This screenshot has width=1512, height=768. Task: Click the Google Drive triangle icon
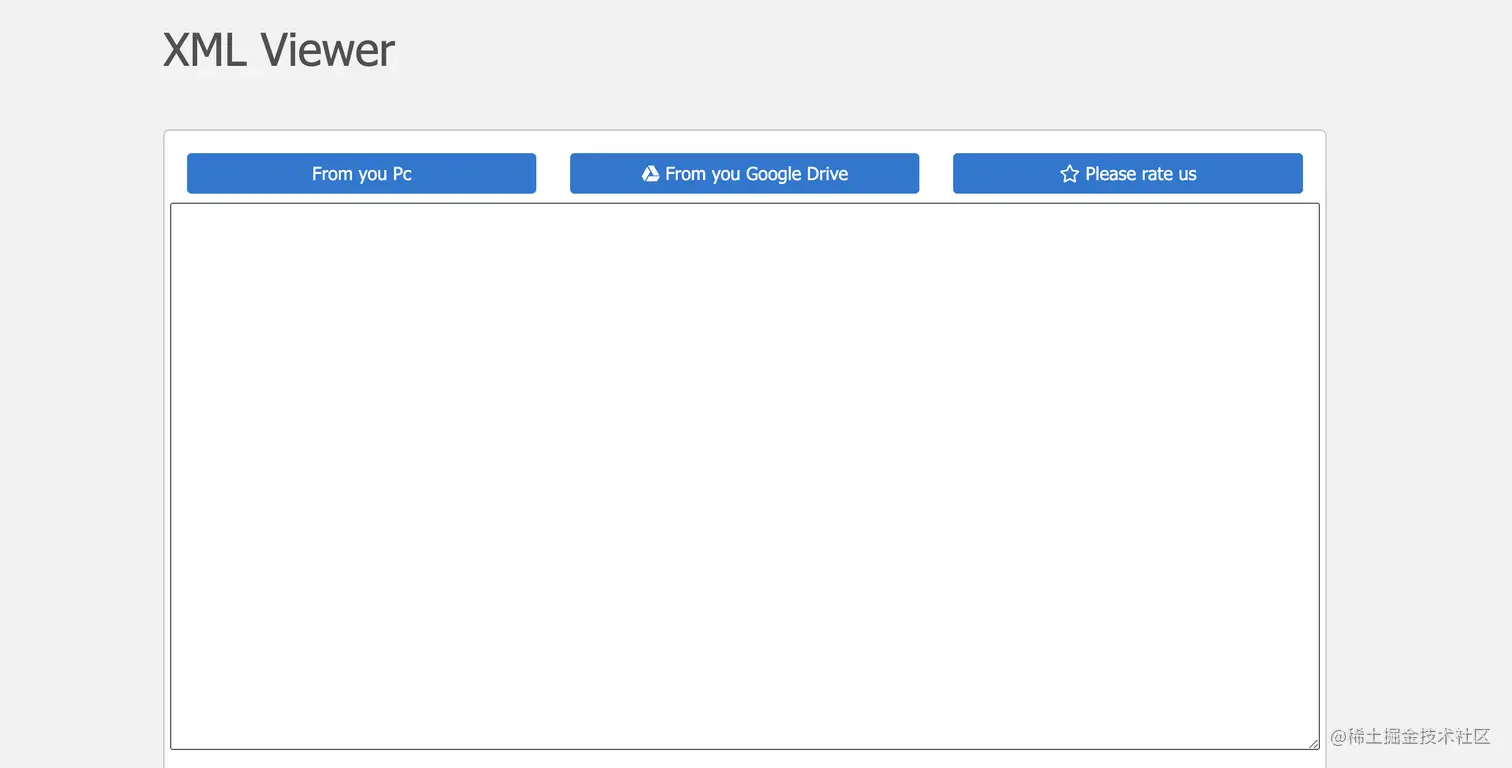point(650,173)
